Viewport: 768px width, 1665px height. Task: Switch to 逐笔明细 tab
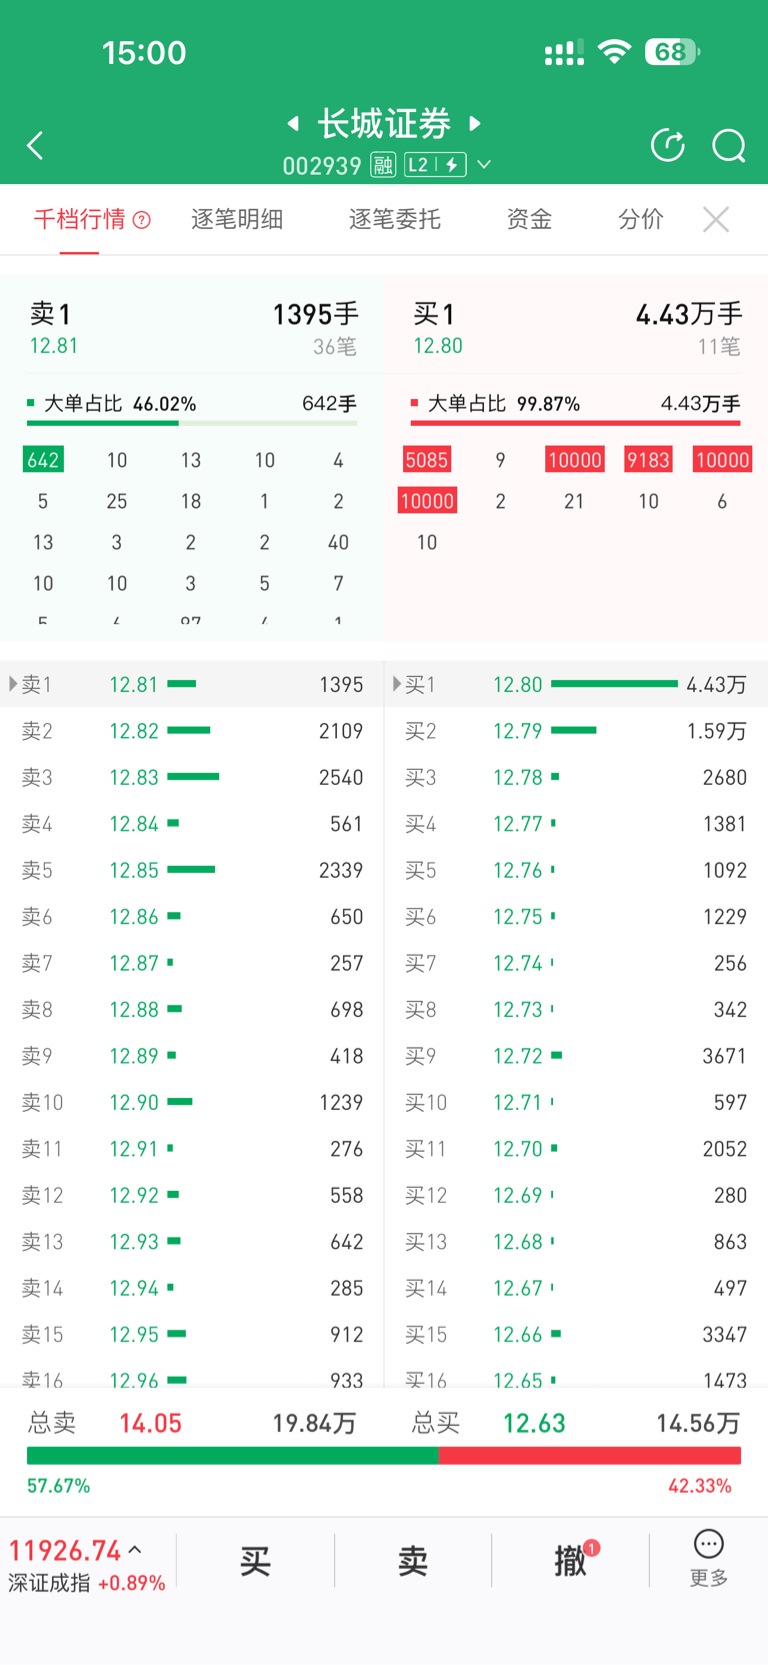click(237, 219)
